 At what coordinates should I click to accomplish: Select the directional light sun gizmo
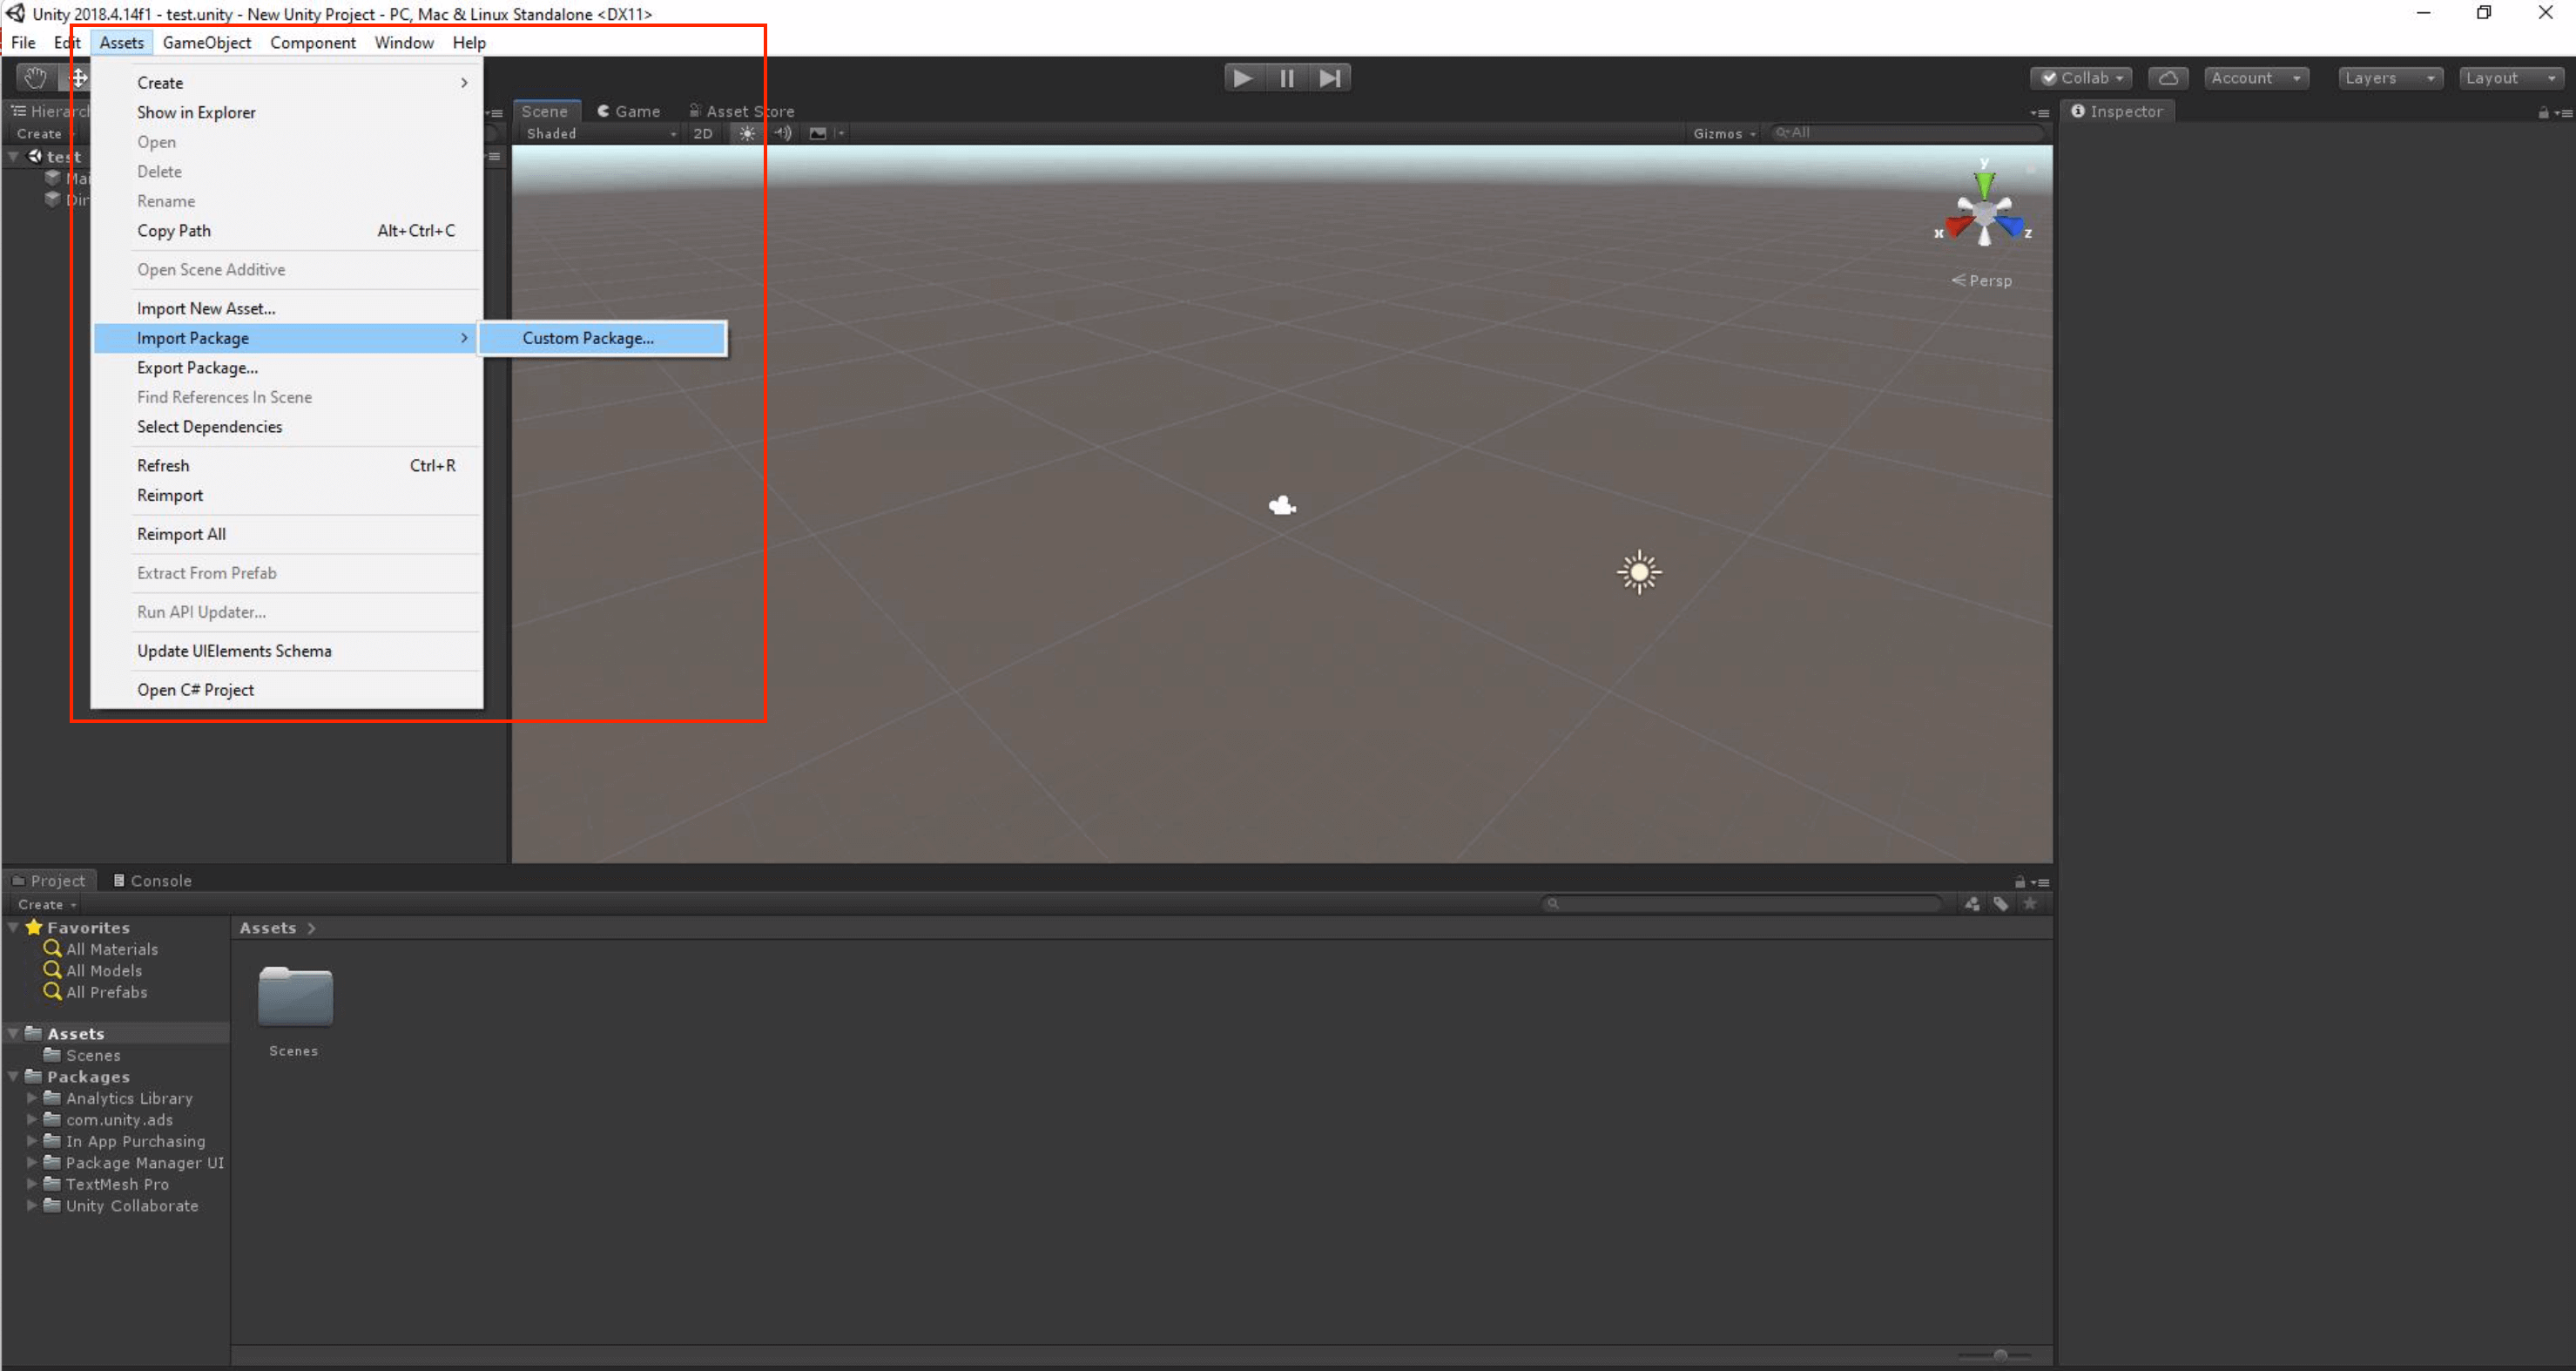(x=1639, y=572)
